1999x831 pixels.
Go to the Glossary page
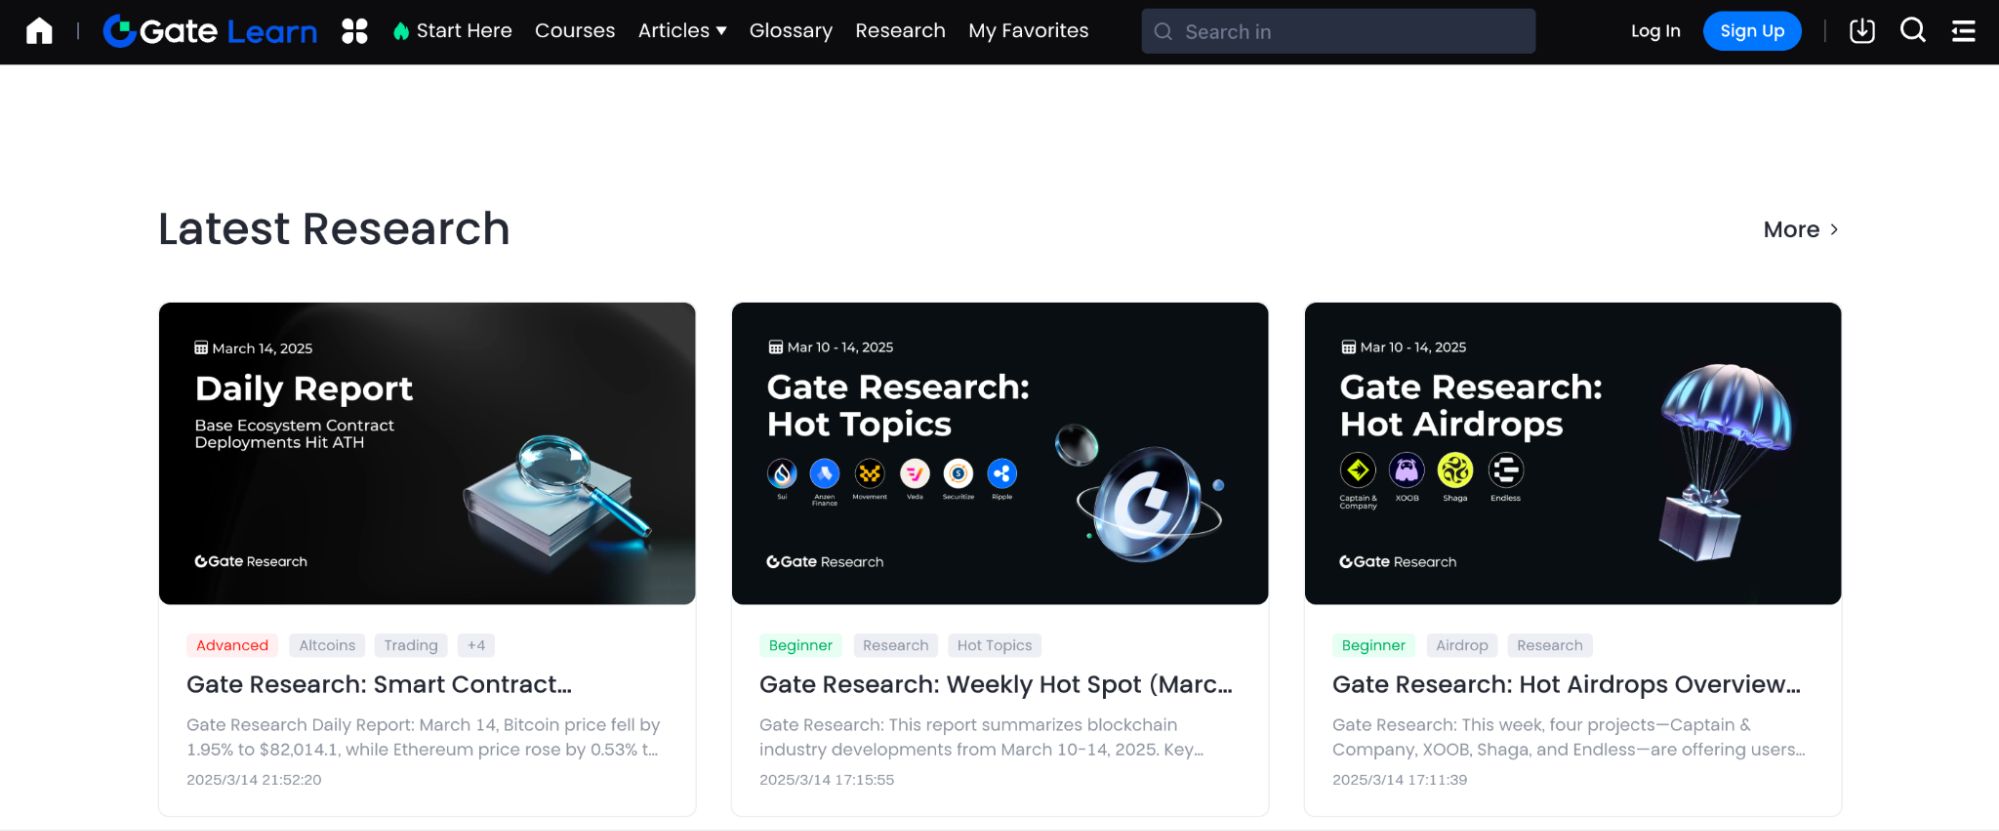point(790,31)
